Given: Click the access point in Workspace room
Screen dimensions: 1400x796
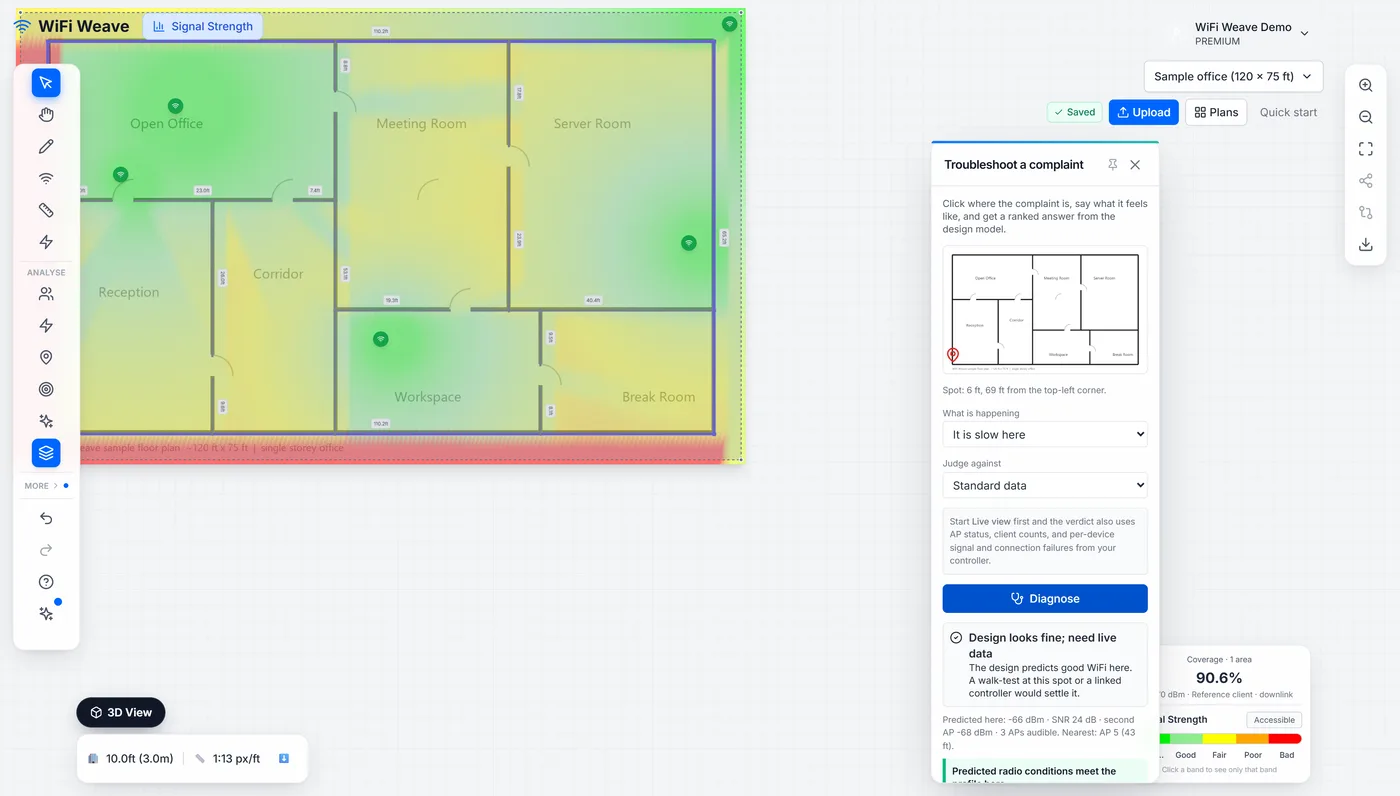Looking at the screenshot, I should pos(380,340).
